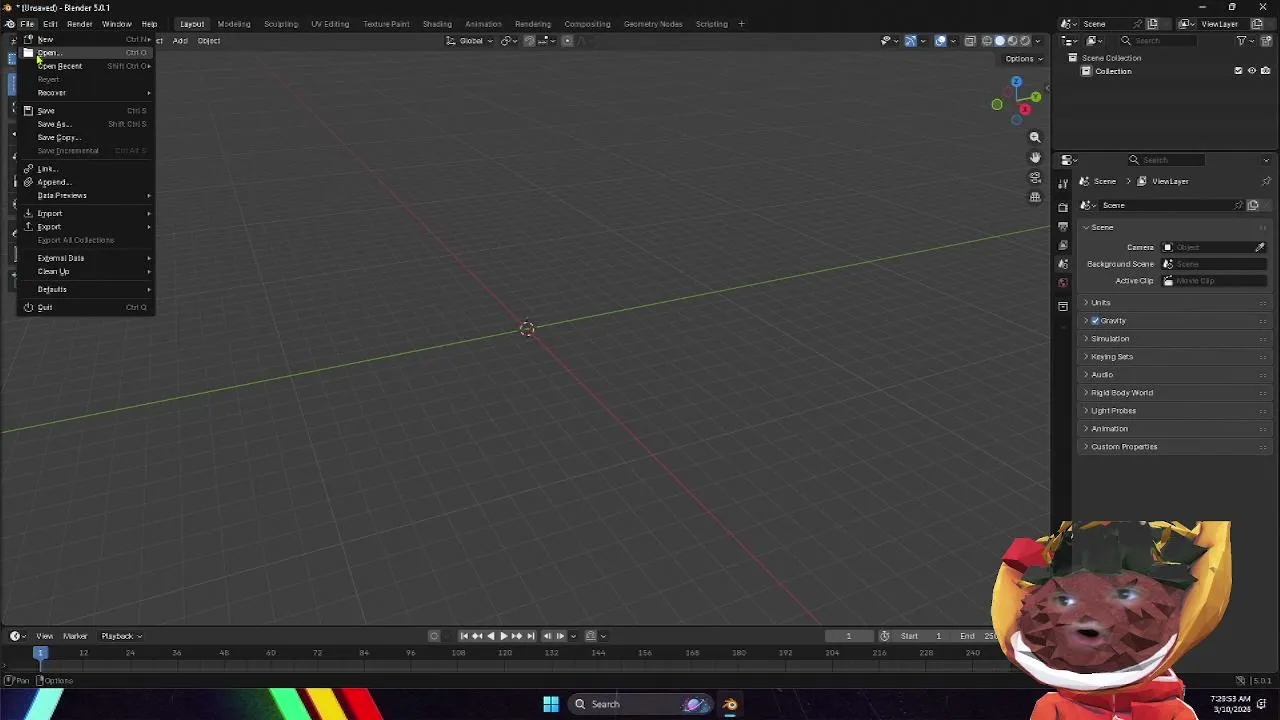1280x720 pixels.
Task: Expand the Simulation panel
Action: coord(1173,339)
